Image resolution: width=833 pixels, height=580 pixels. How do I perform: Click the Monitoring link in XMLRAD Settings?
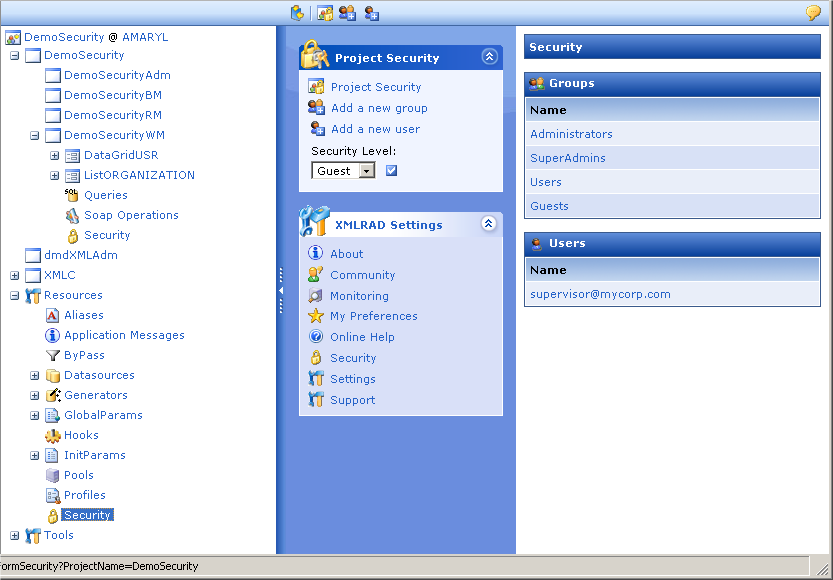tap(359, 296)
